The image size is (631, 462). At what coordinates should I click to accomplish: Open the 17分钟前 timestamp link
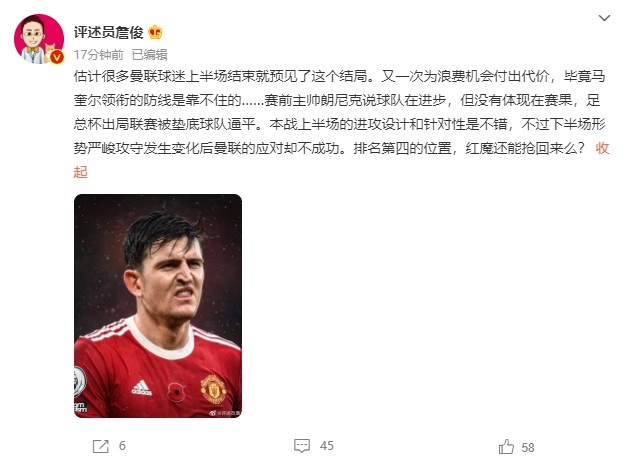(x=99, y=54)
